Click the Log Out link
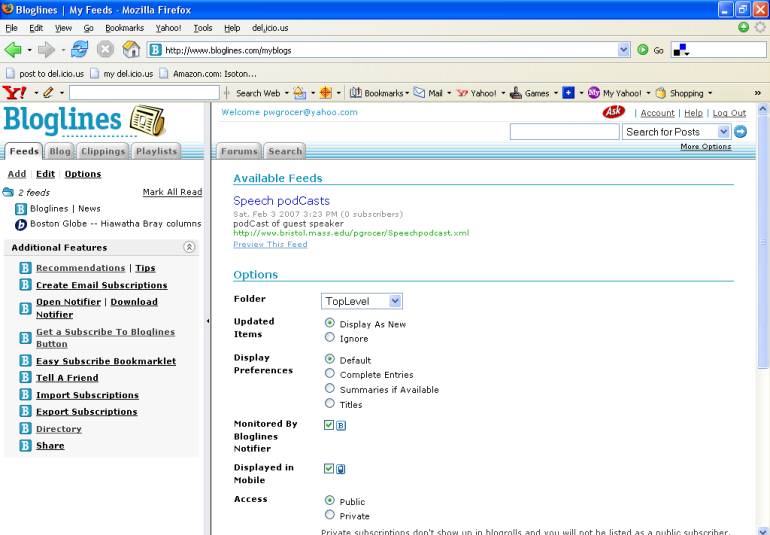 click(729, 113)
